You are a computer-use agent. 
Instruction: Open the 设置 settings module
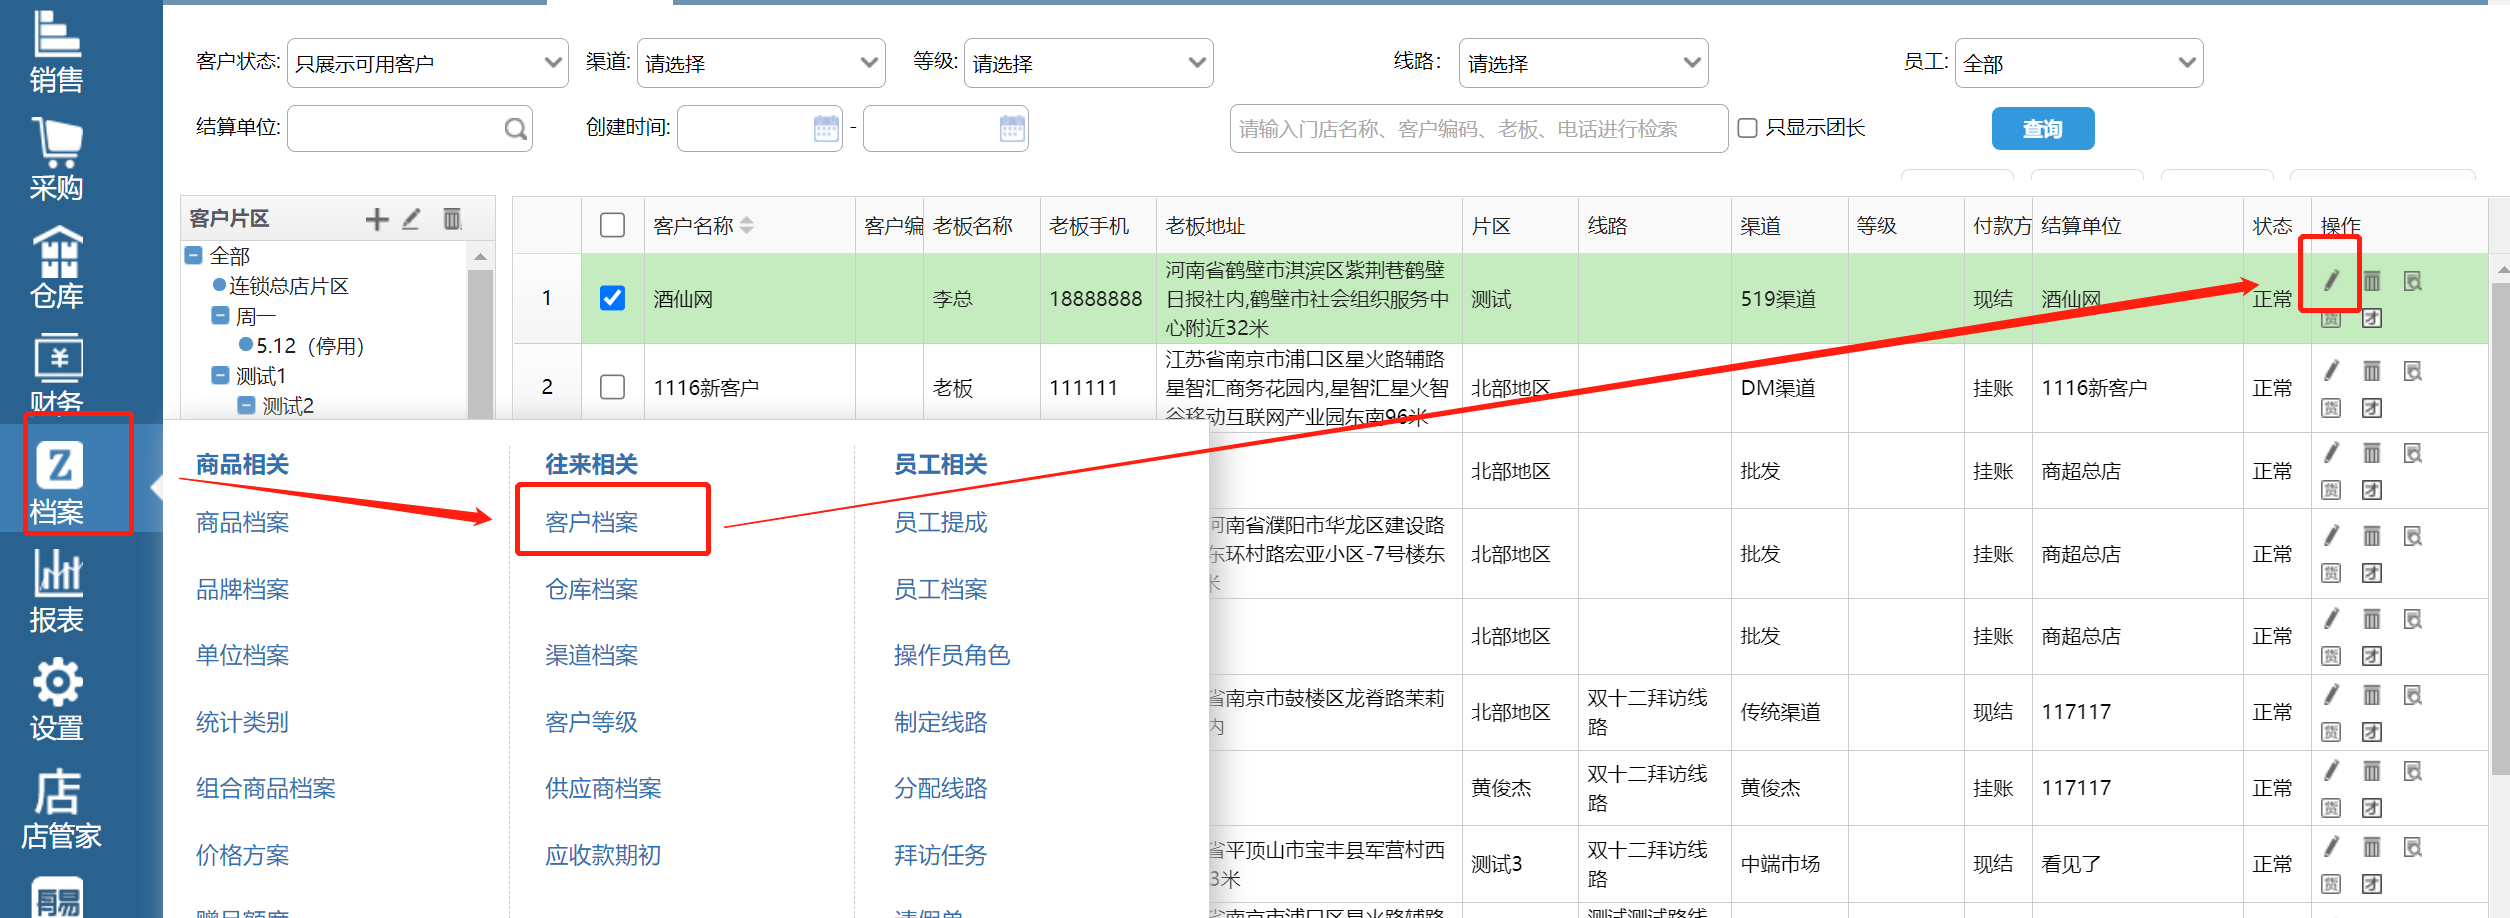click(x=56, y=700)
